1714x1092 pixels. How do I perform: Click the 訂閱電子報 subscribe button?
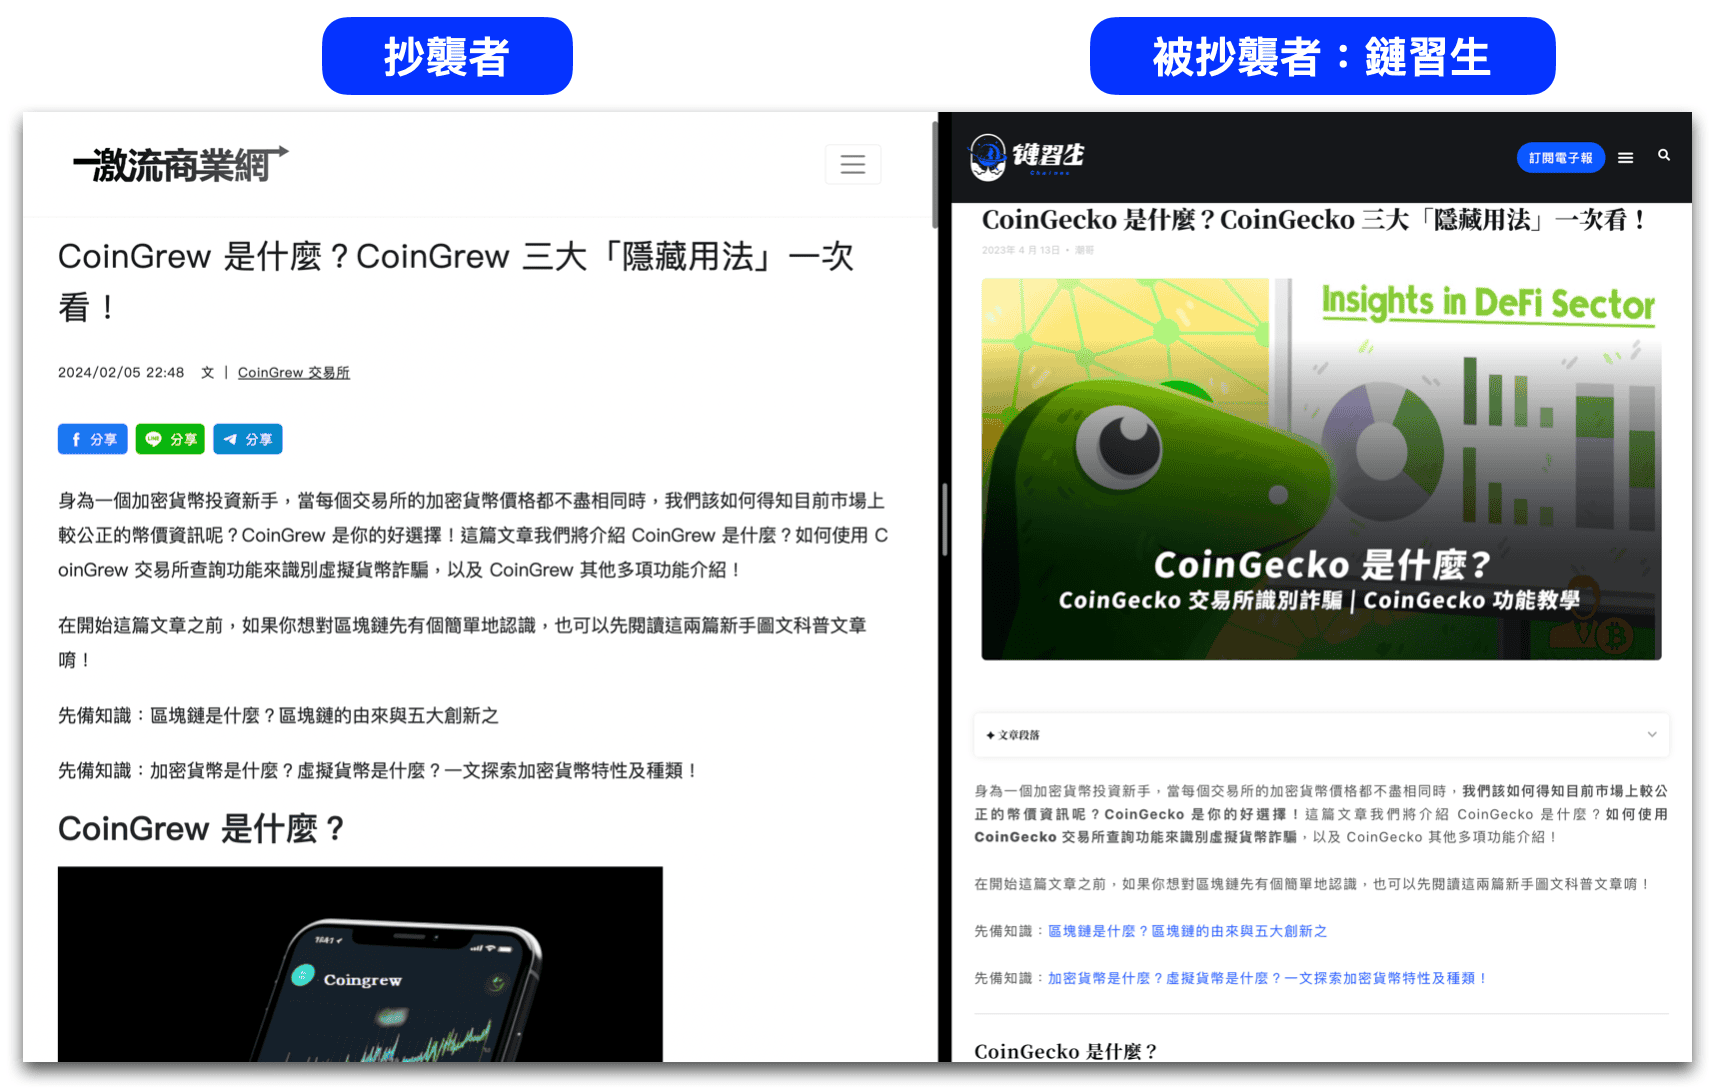[x=1560, y=158]
